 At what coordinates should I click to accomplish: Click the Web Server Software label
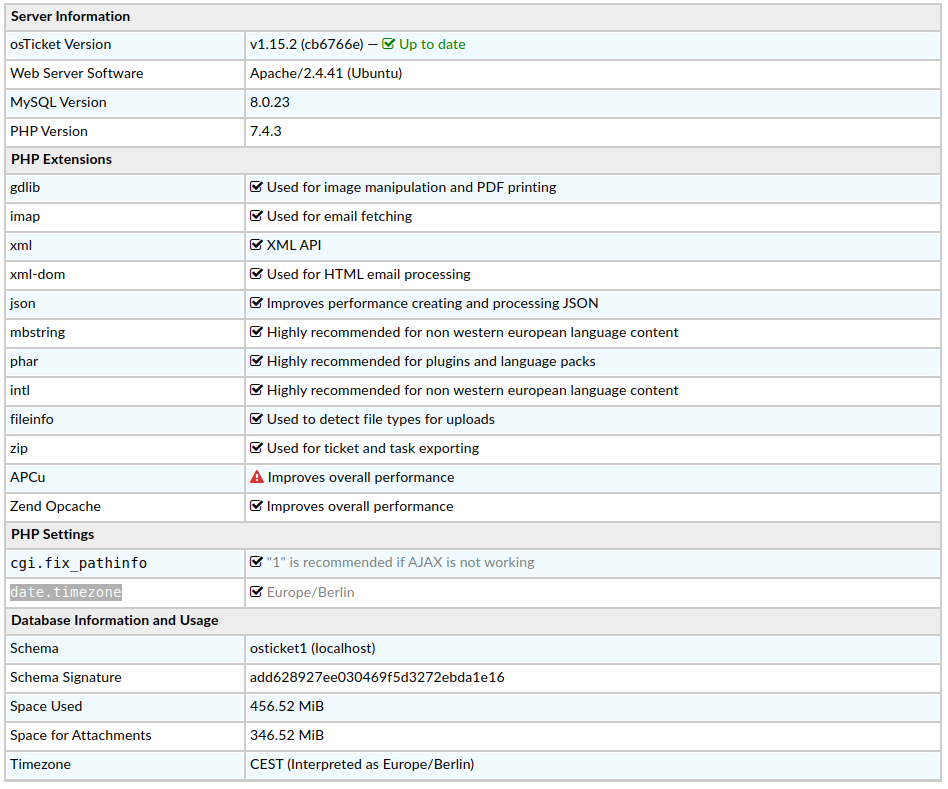coord(77,73)
